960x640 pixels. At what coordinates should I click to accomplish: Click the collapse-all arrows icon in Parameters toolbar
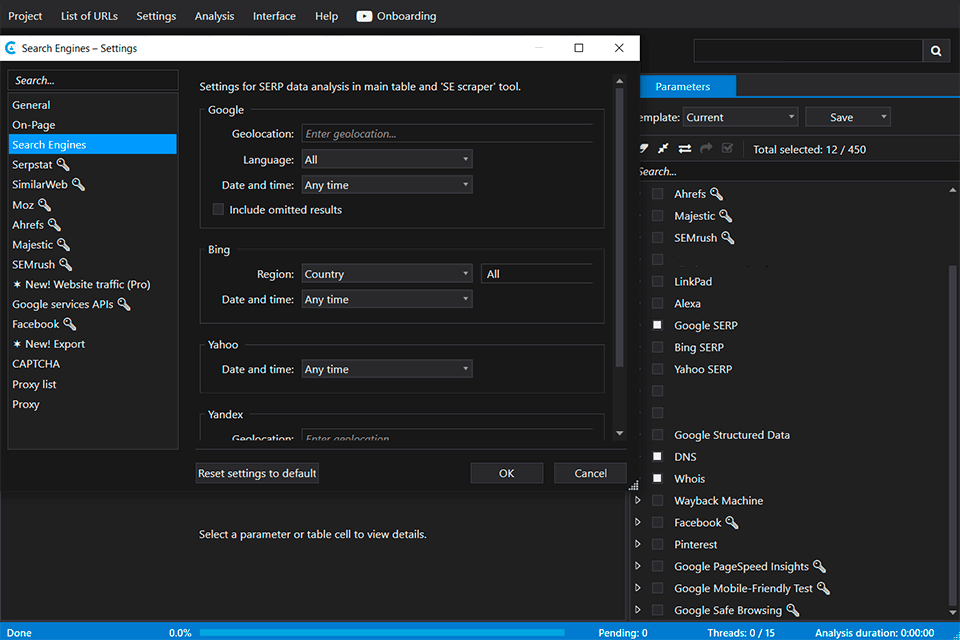(x=663, y=149)
